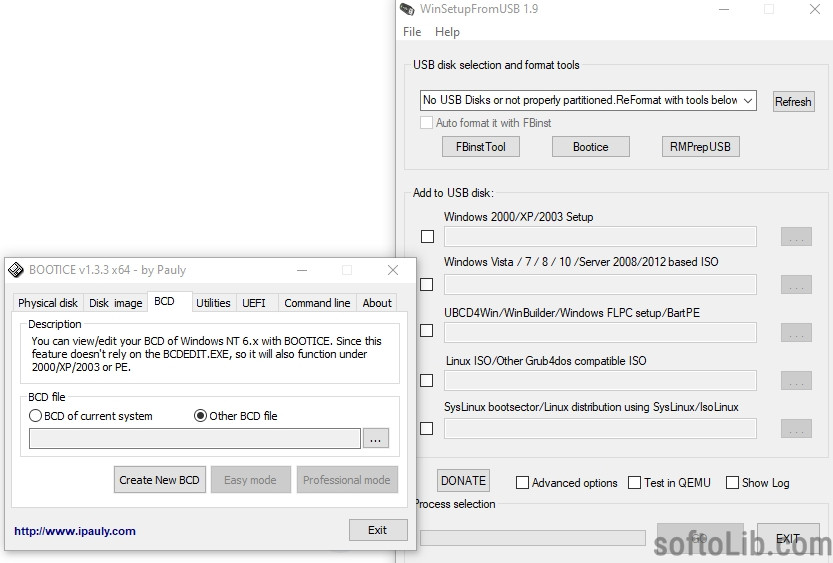The image size is (833, 563).
Task: Click the Windows Vista/7/8/10 ISO path field
Action: click(x=600, y=285)
